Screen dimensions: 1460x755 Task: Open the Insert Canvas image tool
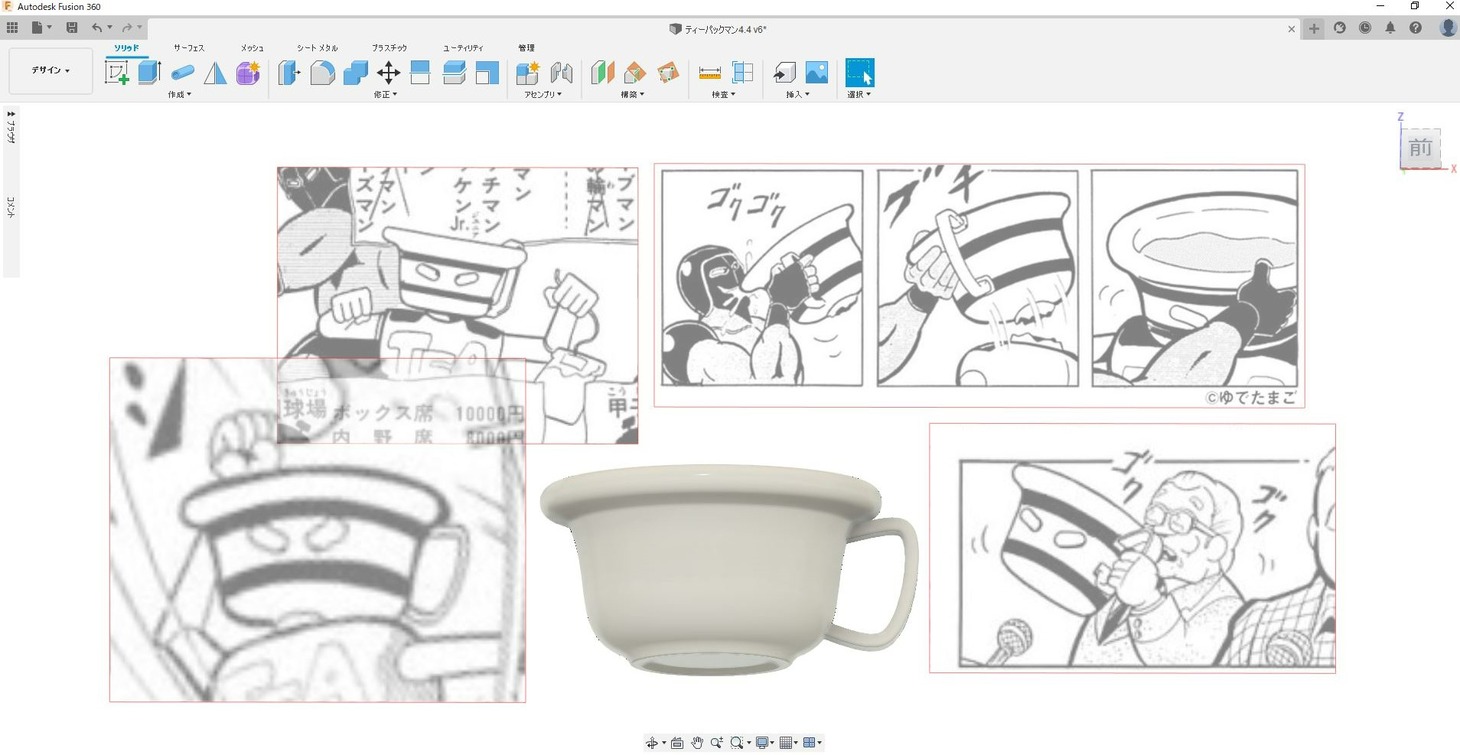pyautogui.click(x=816, y=73)
